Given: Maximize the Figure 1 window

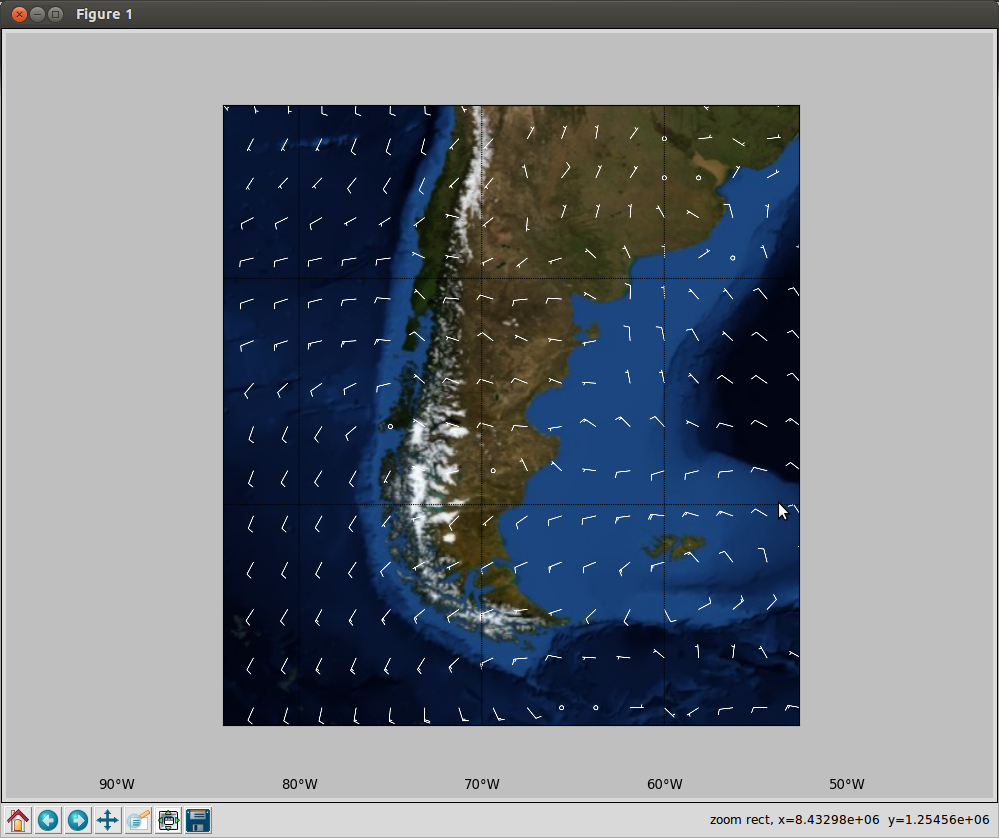Looking at the screenshot, I should [x=55, y=14].
